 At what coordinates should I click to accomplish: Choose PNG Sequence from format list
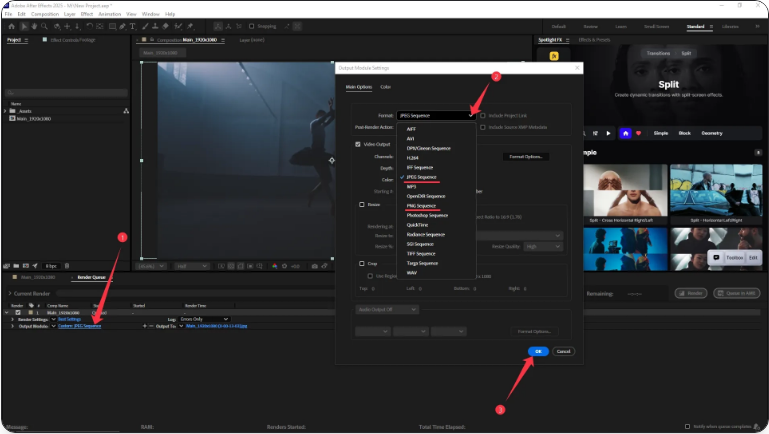[420, 206]
